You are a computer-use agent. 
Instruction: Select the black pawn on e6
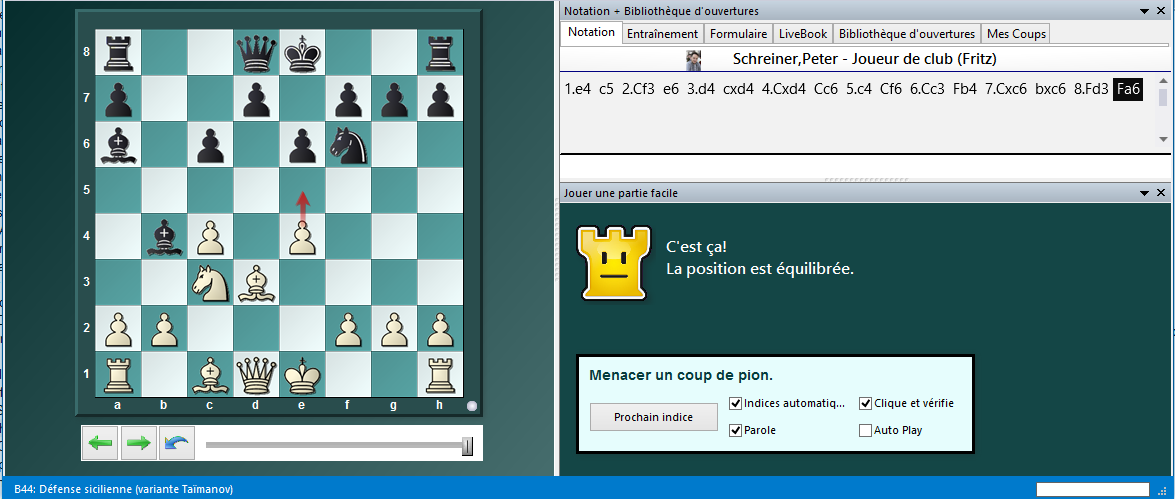(x=302, y=145)
